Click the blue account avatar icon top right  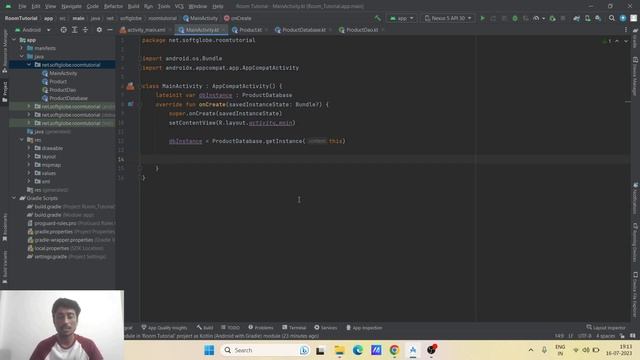click(x=623, y=18)
